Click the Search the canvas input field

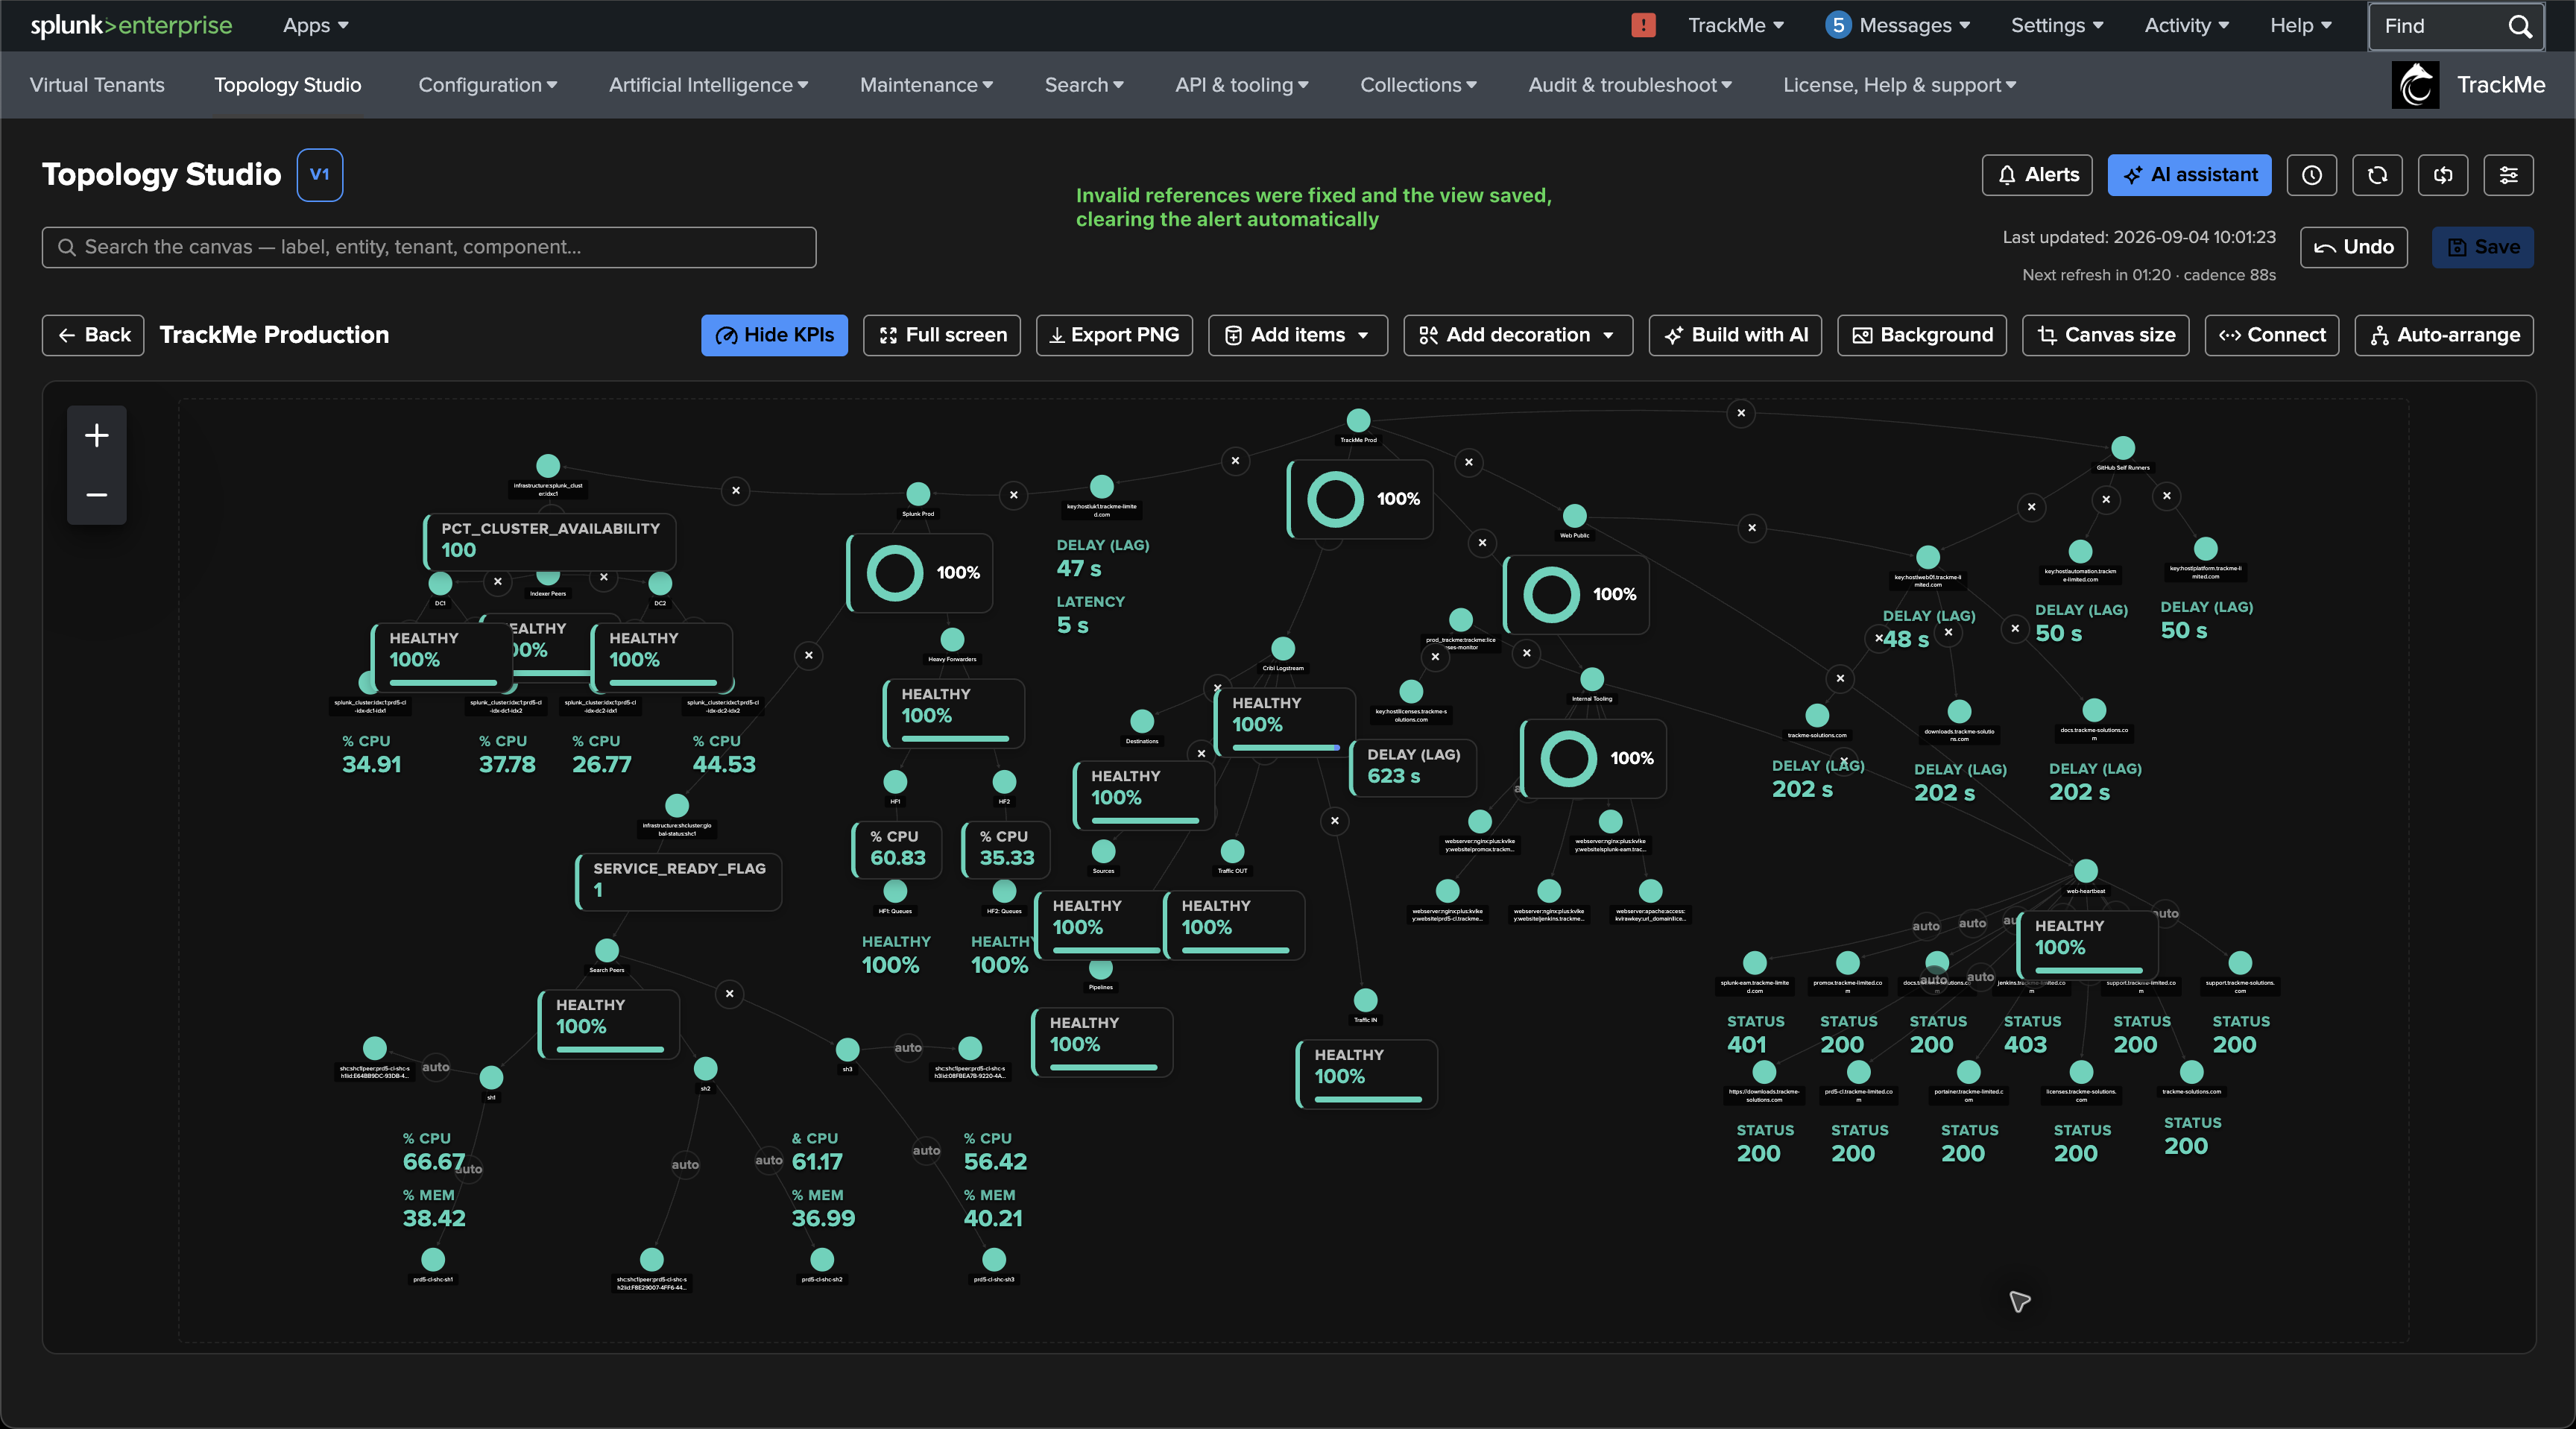pos(429,247)
